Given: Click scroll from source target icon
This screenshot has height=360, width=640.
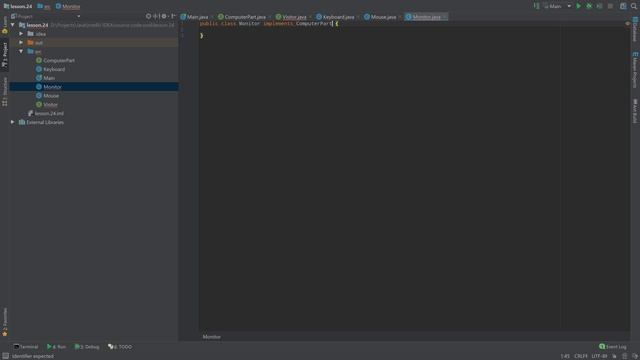Looking at the screenshot, I should [148, 16].
